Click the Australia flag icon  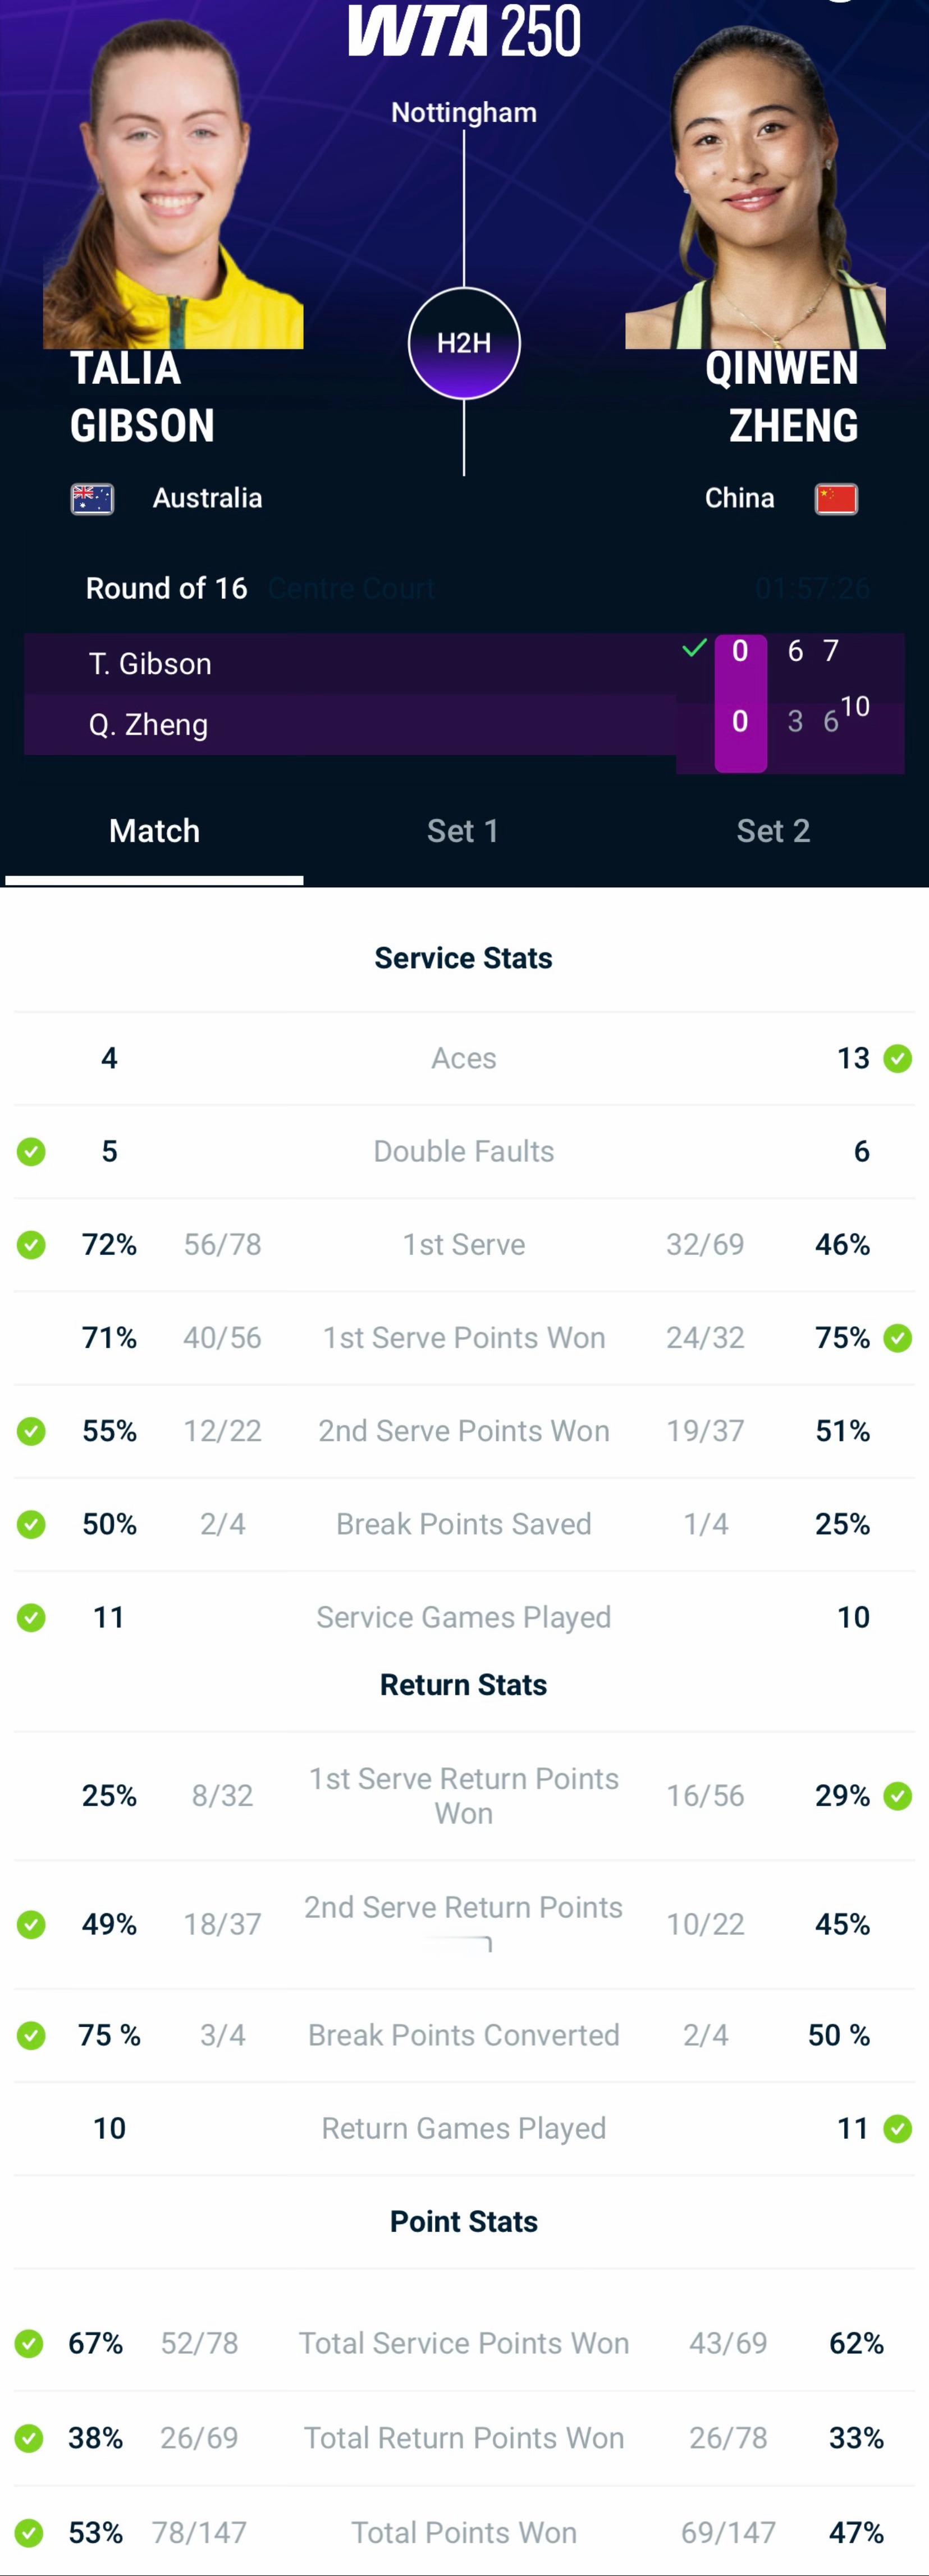(92, 498)
